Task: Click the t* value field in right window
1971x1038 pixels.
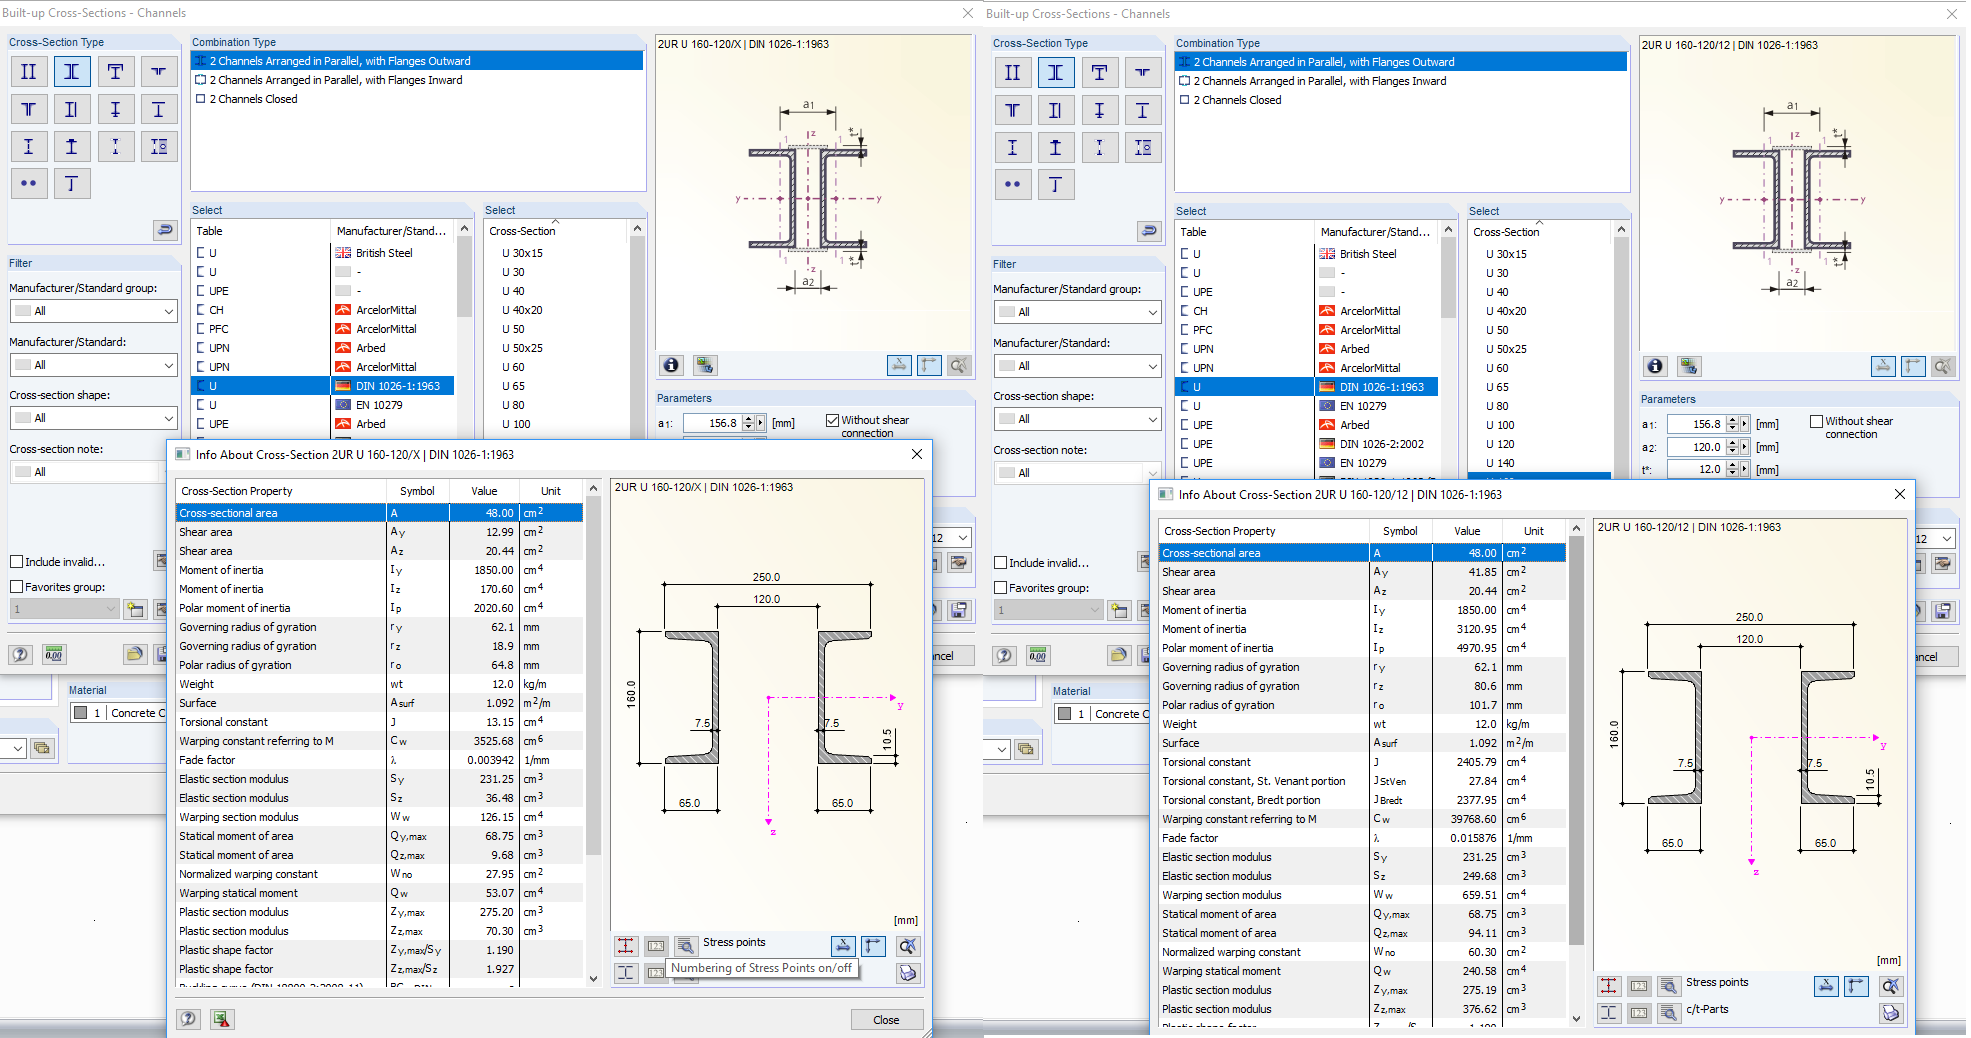Action: (x=1696, y=469)
